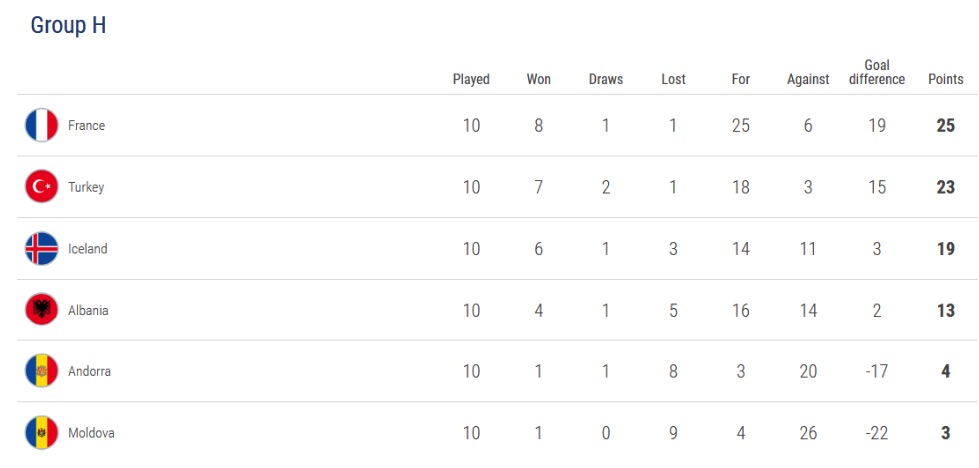Open the Turkey team link
979x468 pixels.
86,187
